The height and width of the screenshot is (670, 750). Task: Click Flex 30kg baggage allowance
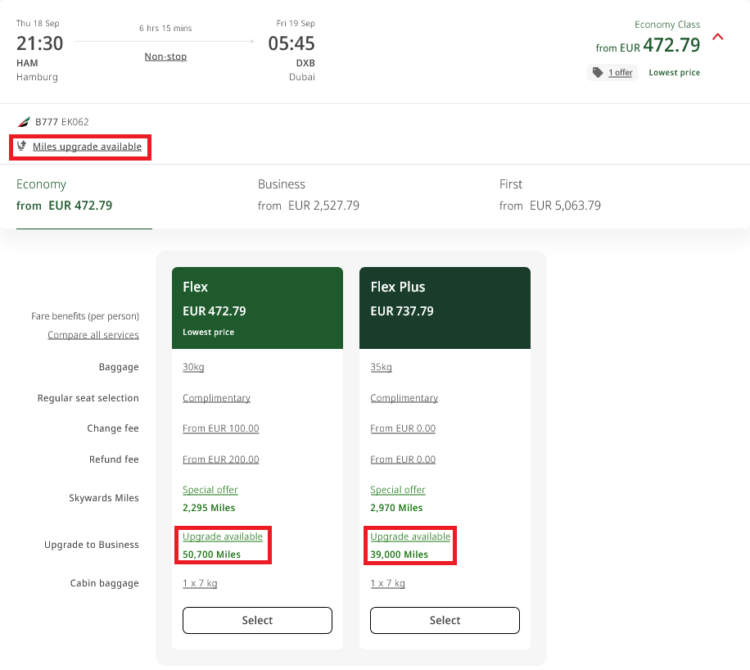click(193, 367)
